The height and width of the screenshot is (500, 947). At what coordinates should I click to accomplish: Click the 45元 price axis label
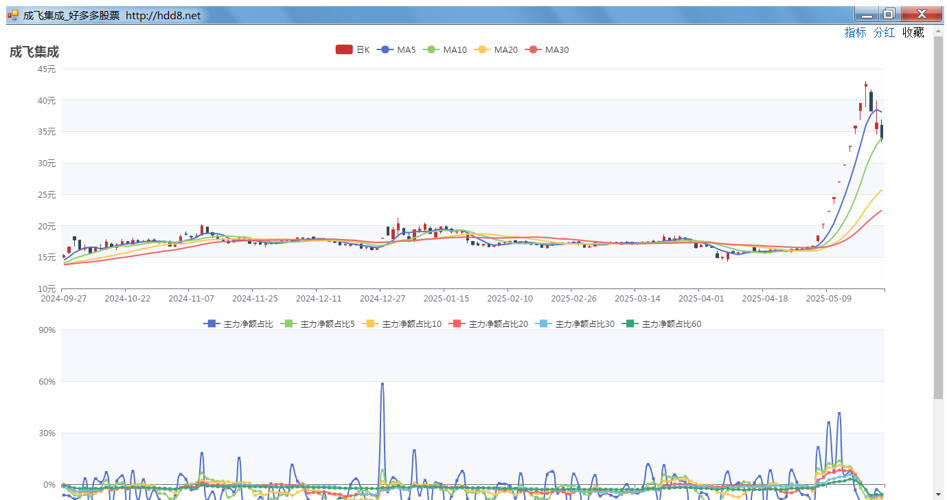[x=47, y=69]
